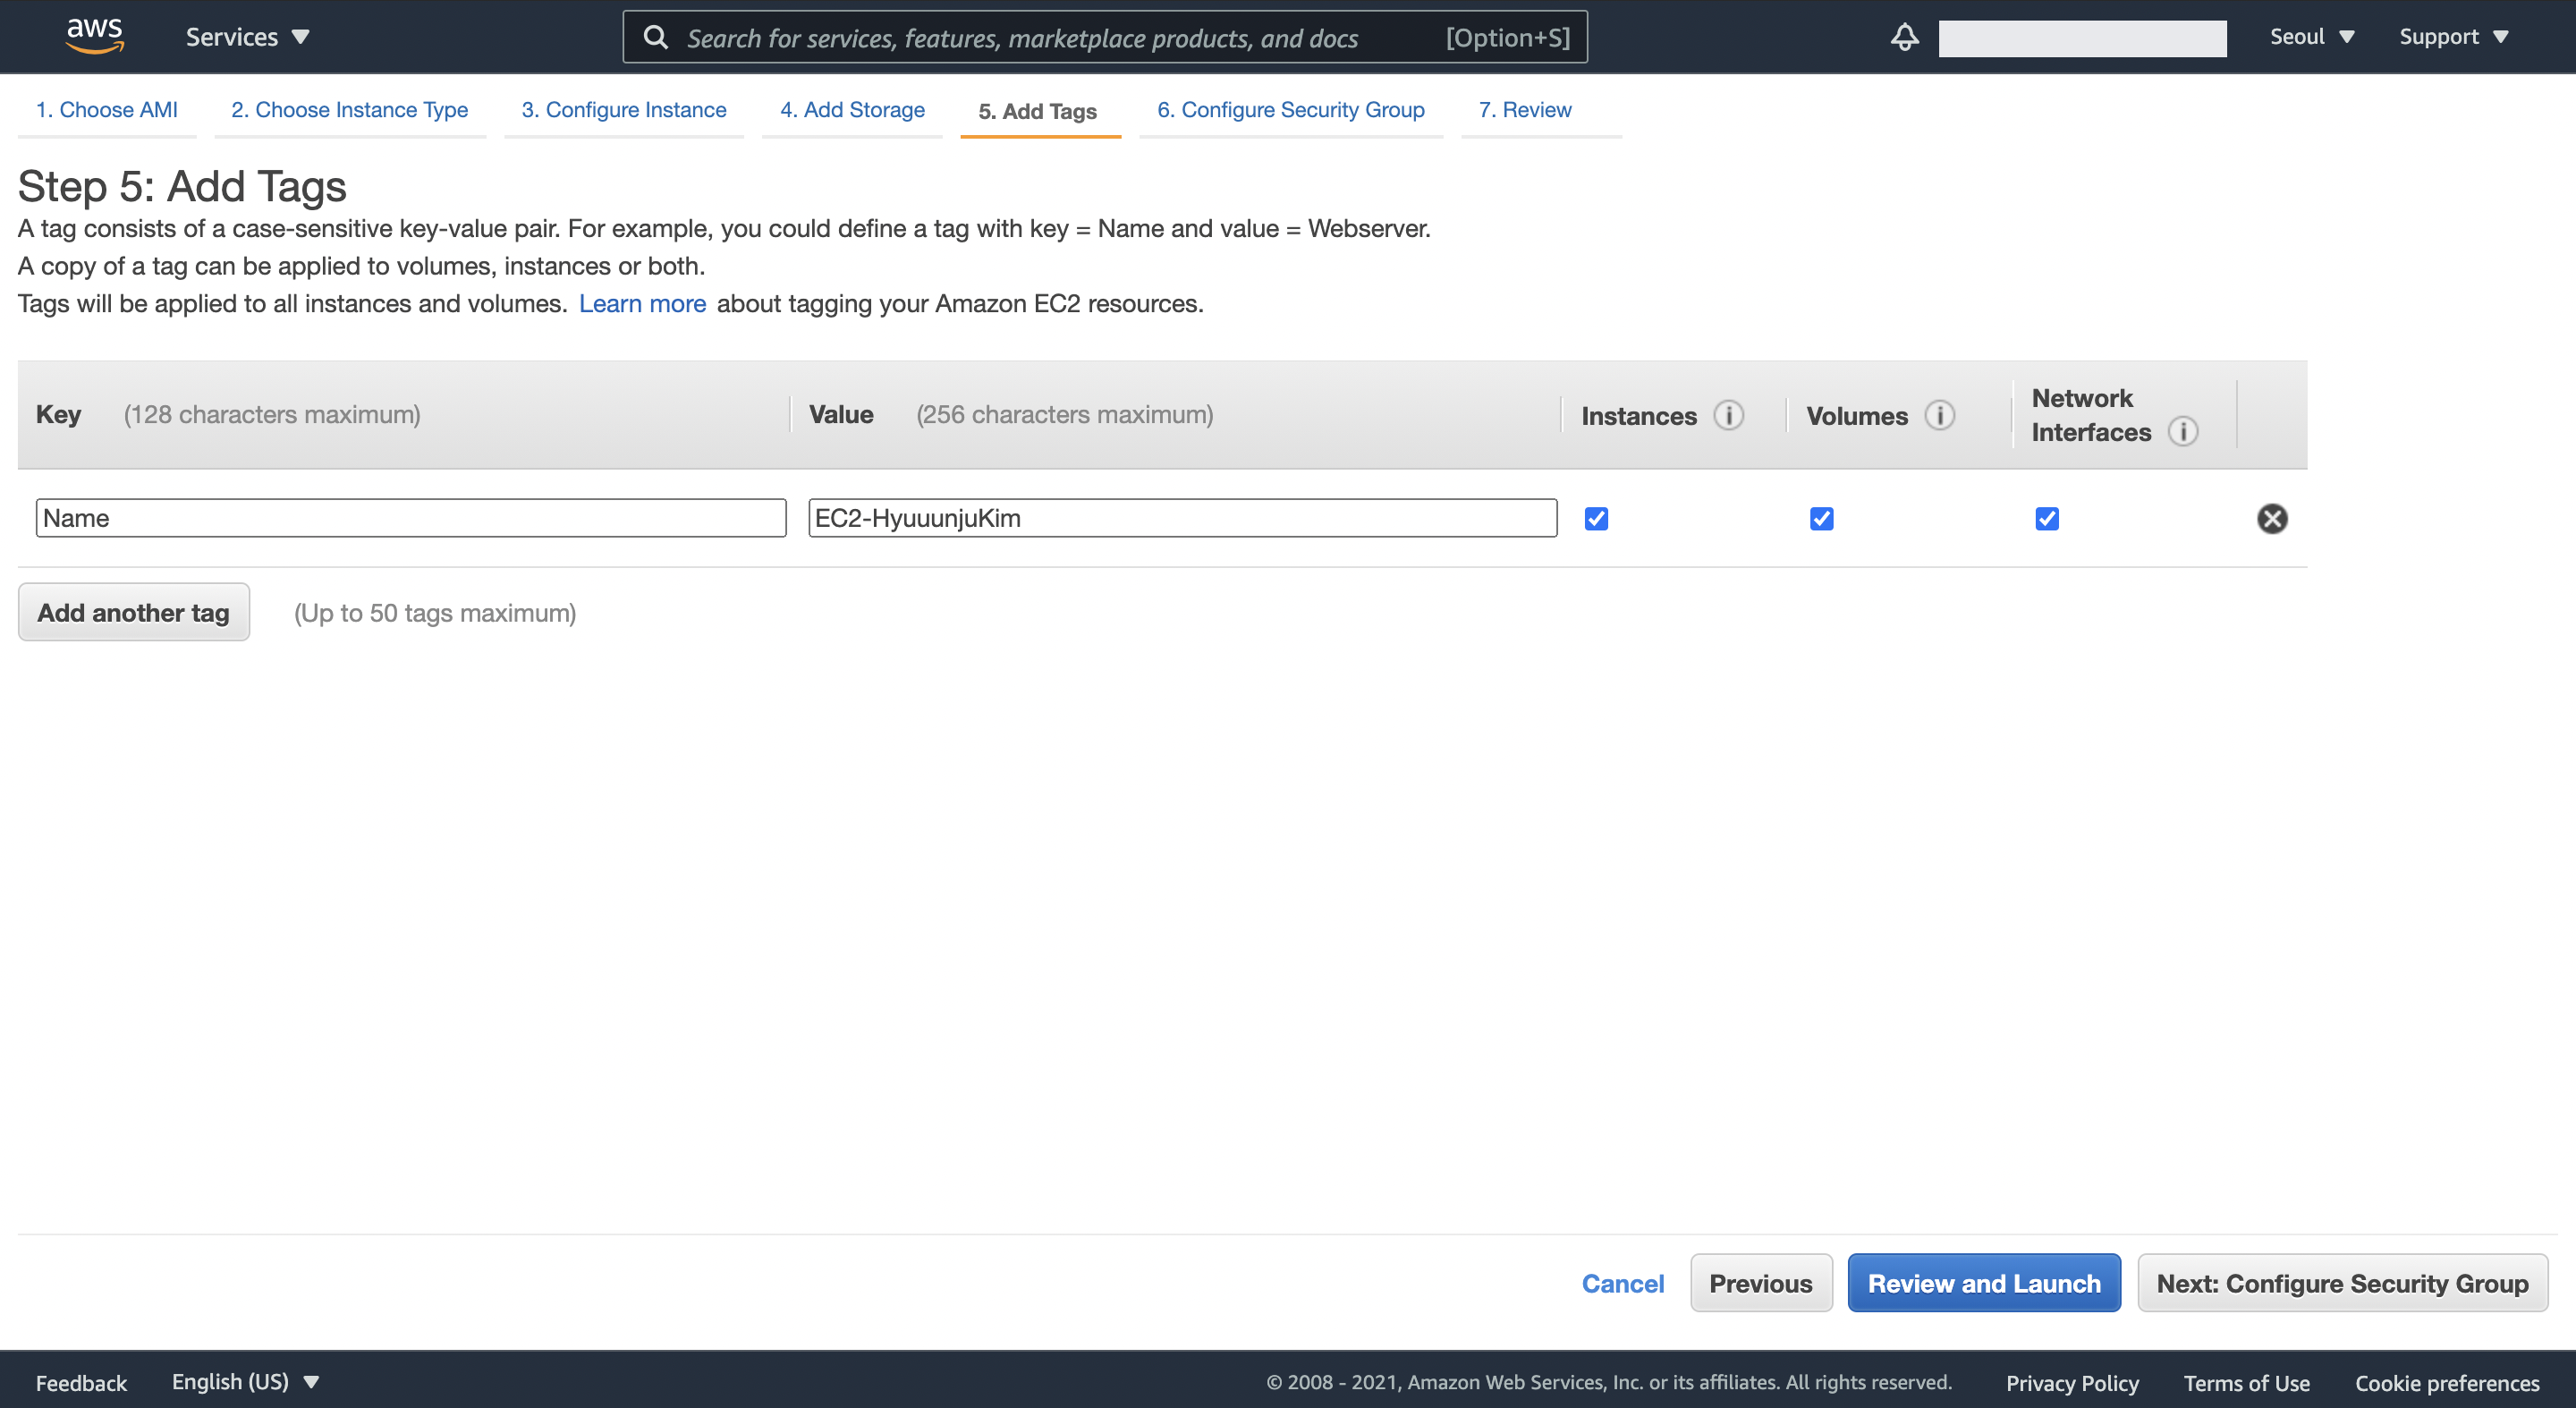
Task: Open the notifications bell icon
Action: coord(1904,37)
